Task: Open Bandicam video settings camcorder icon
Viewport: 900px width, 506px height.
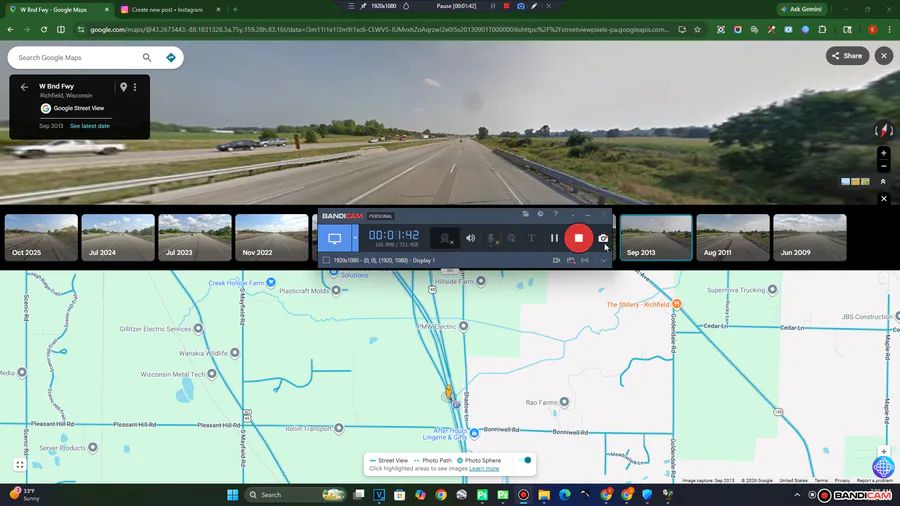Action: point(556,260)
